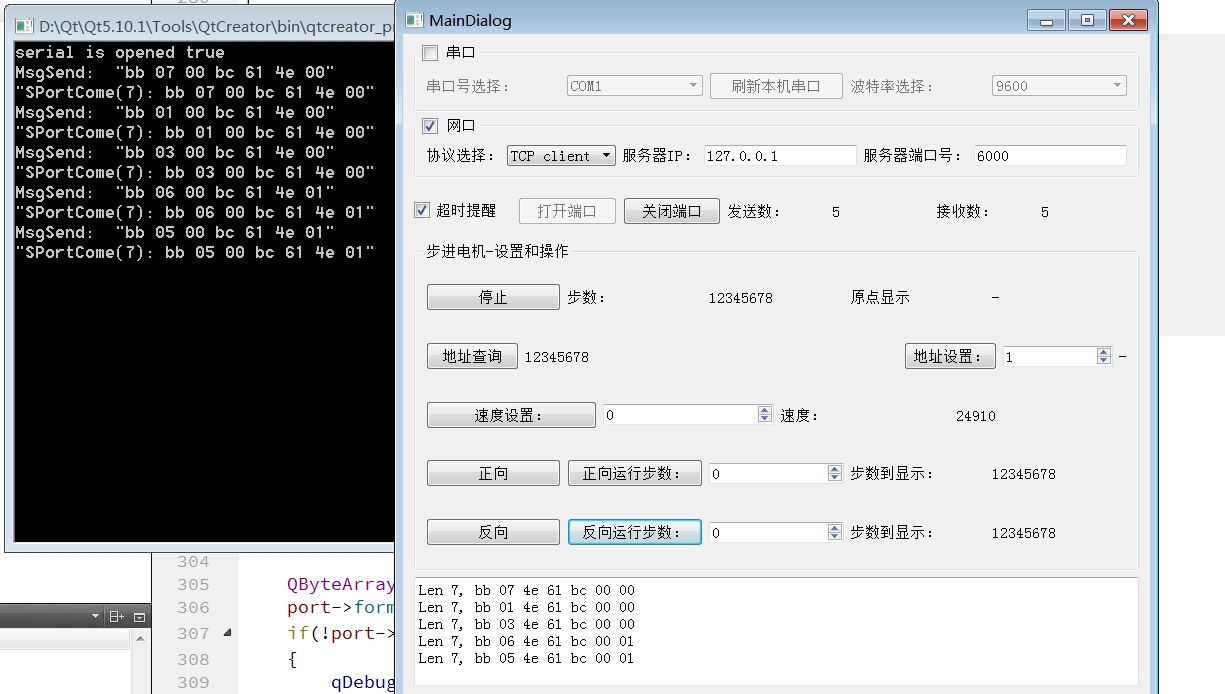The height and width of the screenshot is (694, 1225).
Task: Increase the address setting spinbox value
Action: point(1104,351)
